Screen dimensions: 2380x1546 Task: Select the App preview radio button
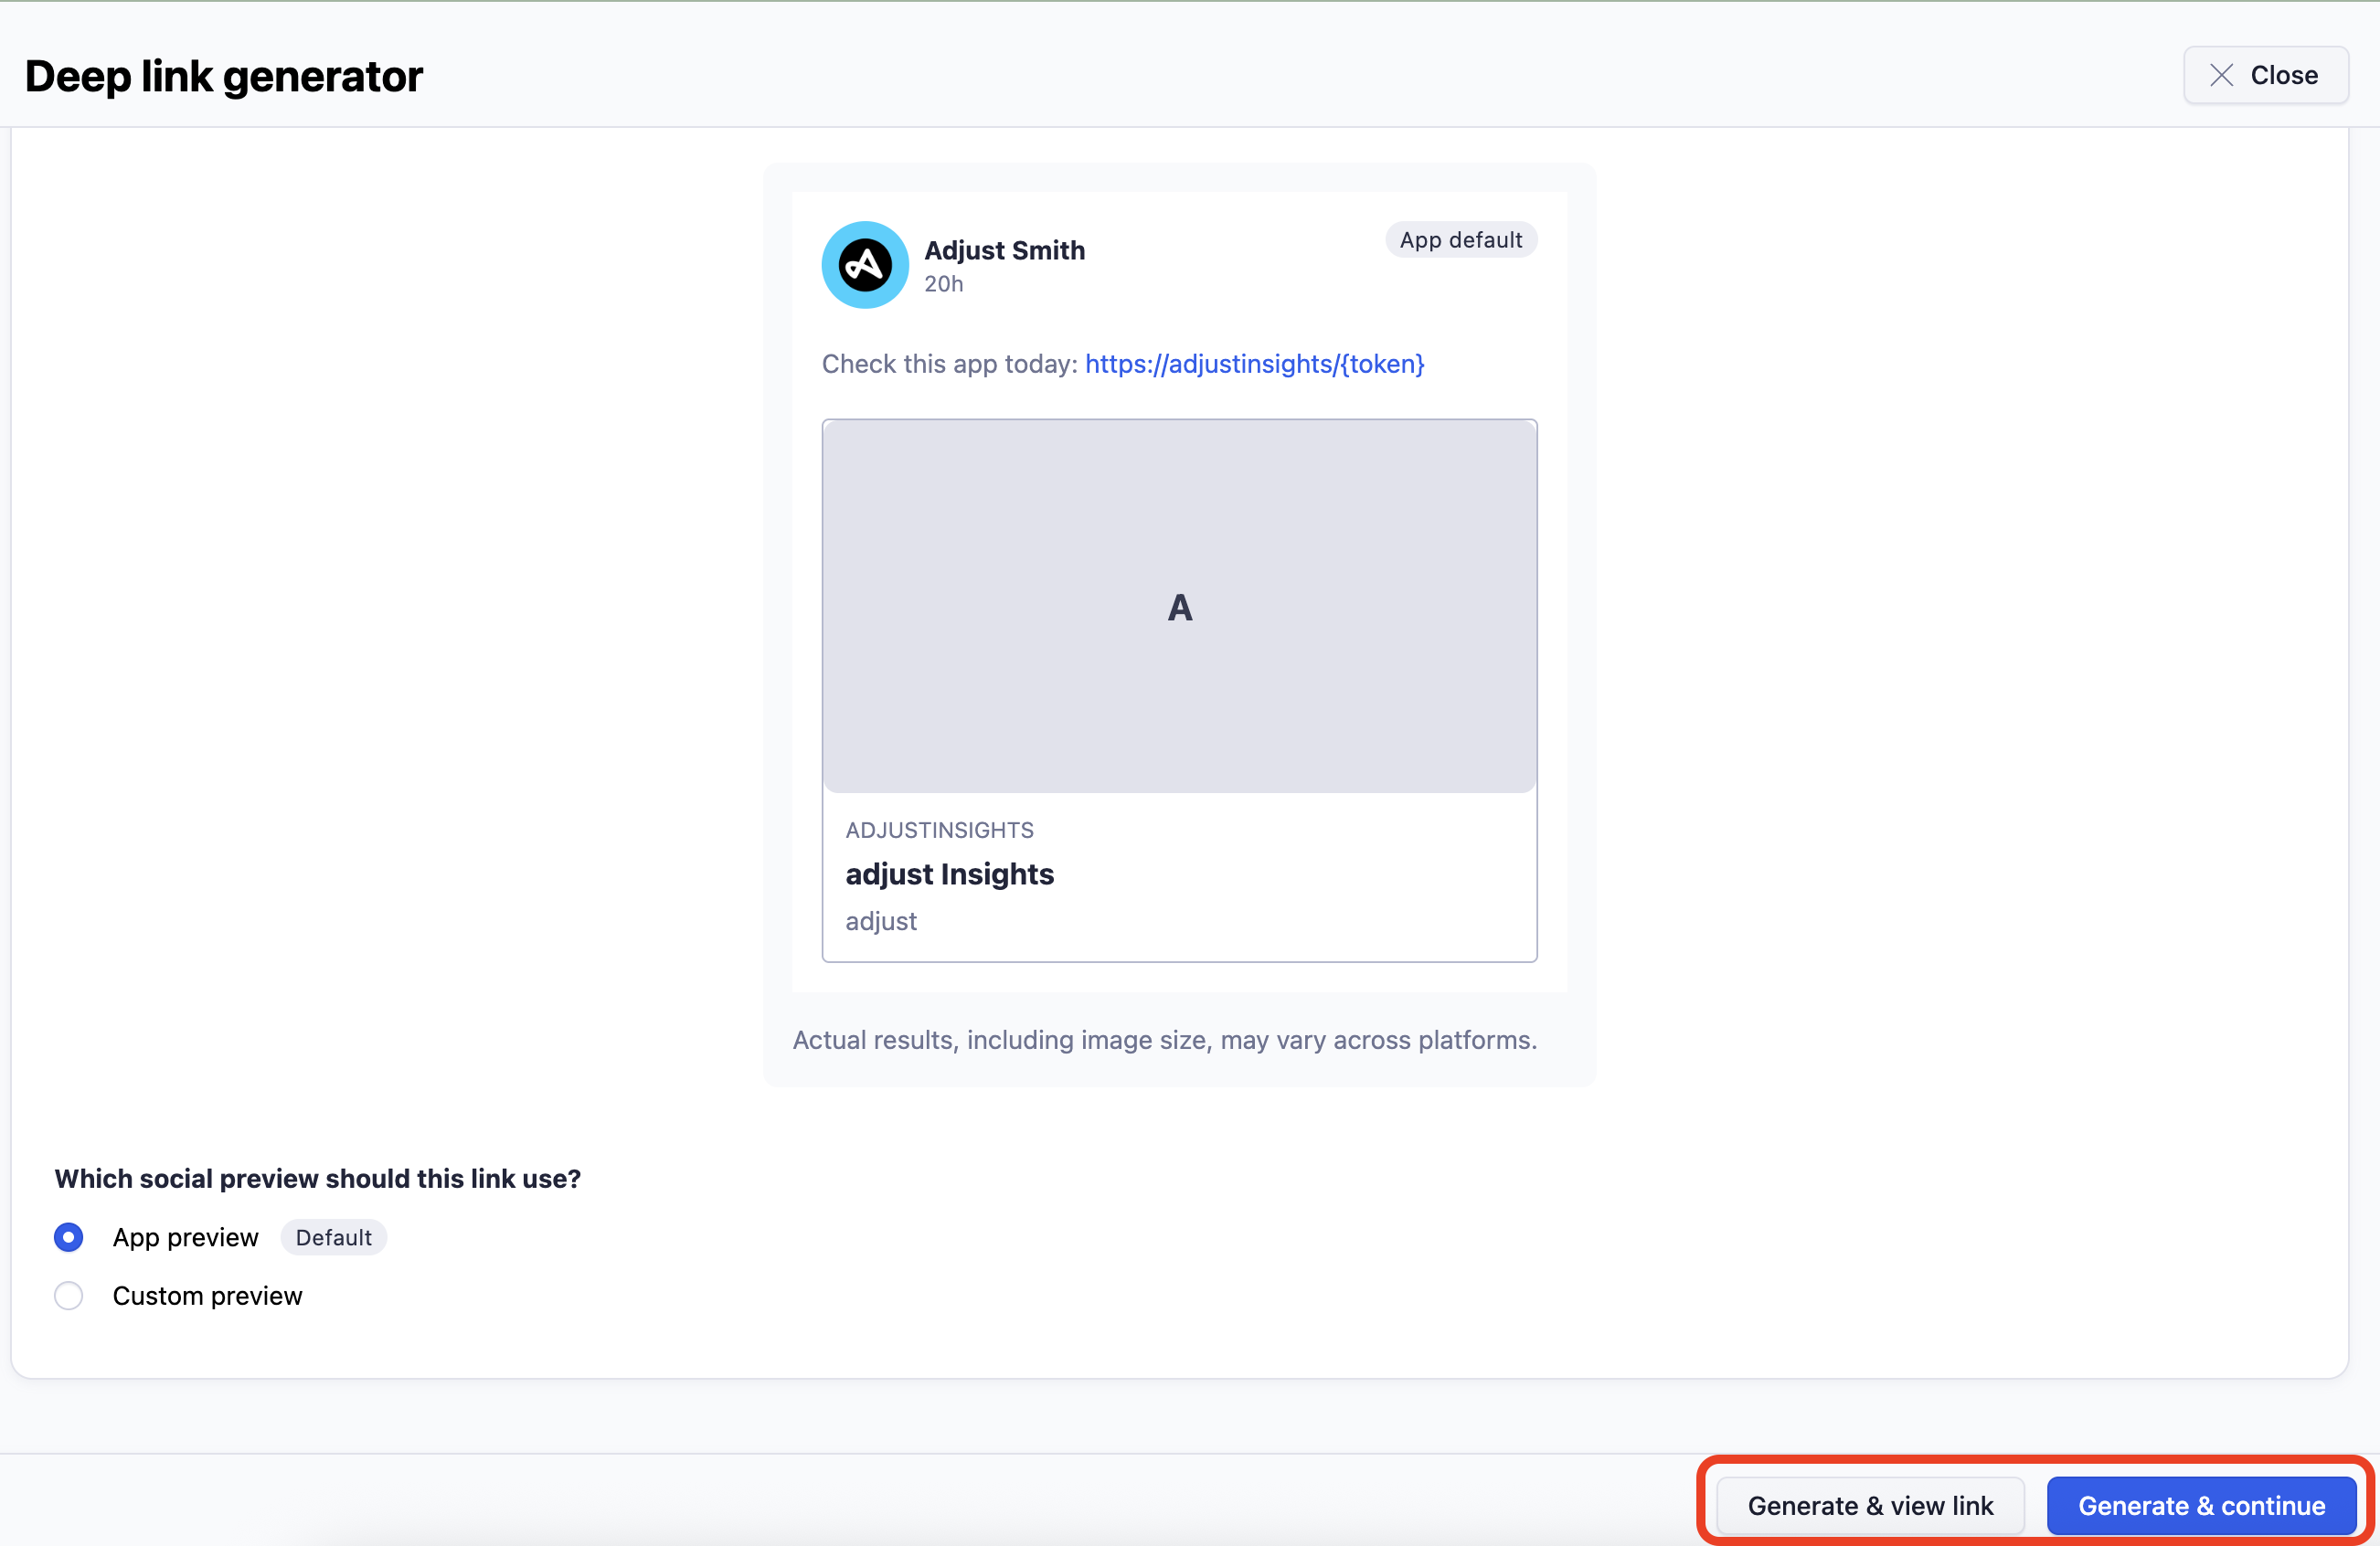point(69,1237)
